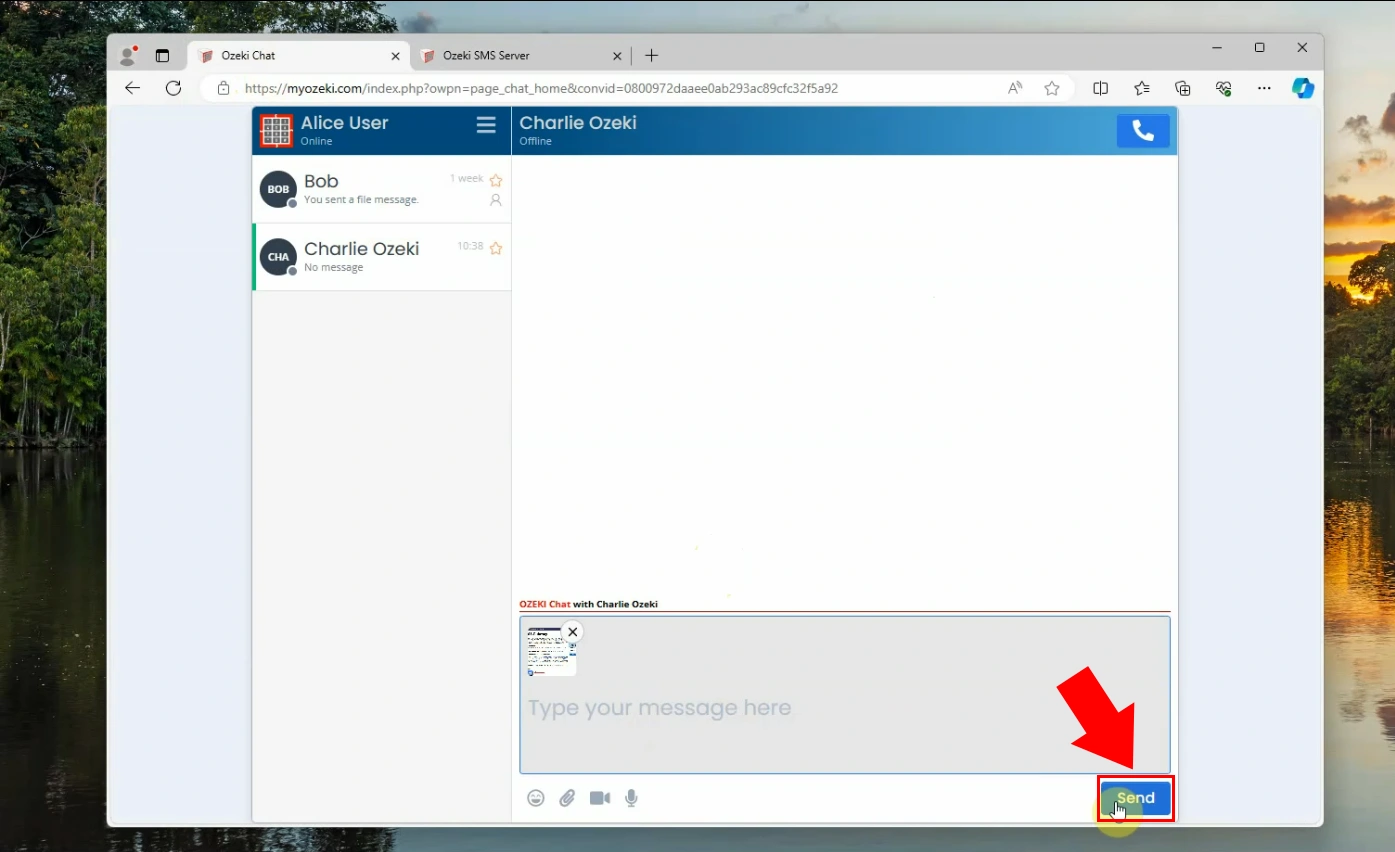1395x852 pixels.
Task: Open the Copilot sidebar
Action: click(1302, 88)
